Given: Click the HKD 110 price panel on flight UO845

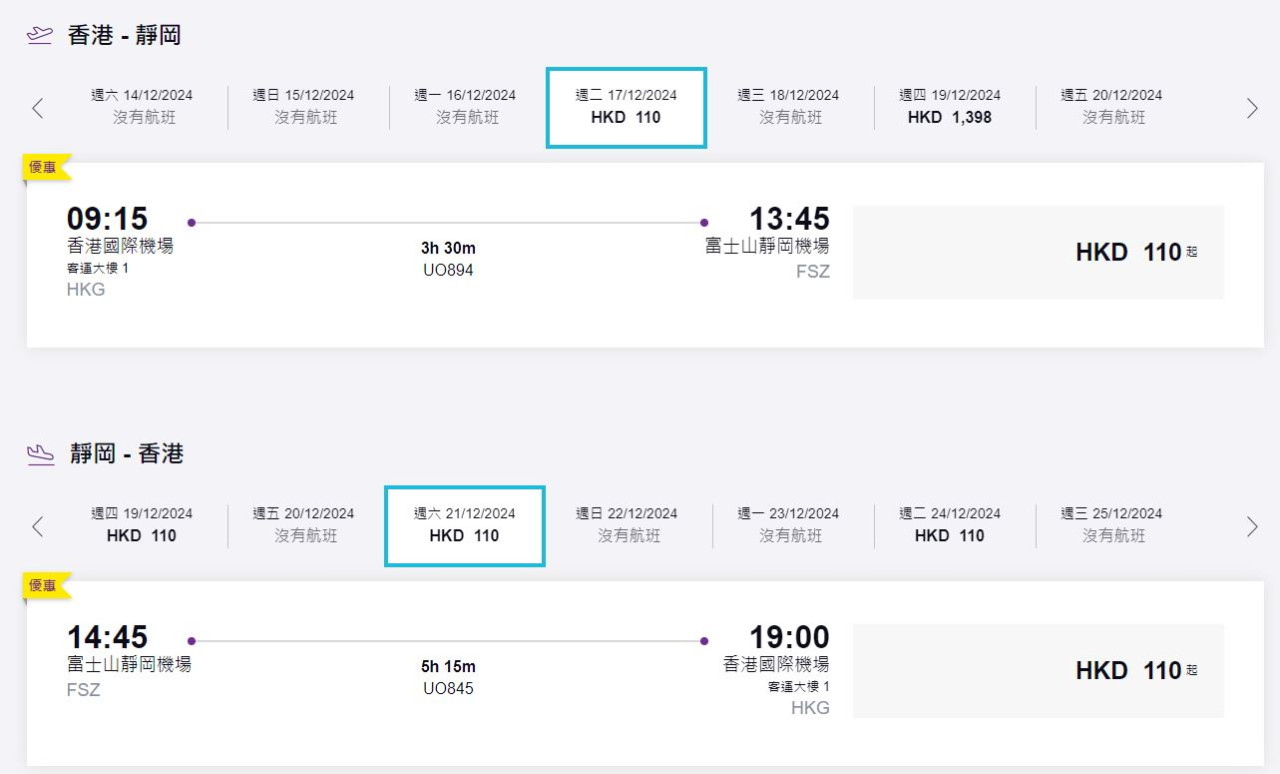Looking at the screenshot, I should tap(1038, 670).
